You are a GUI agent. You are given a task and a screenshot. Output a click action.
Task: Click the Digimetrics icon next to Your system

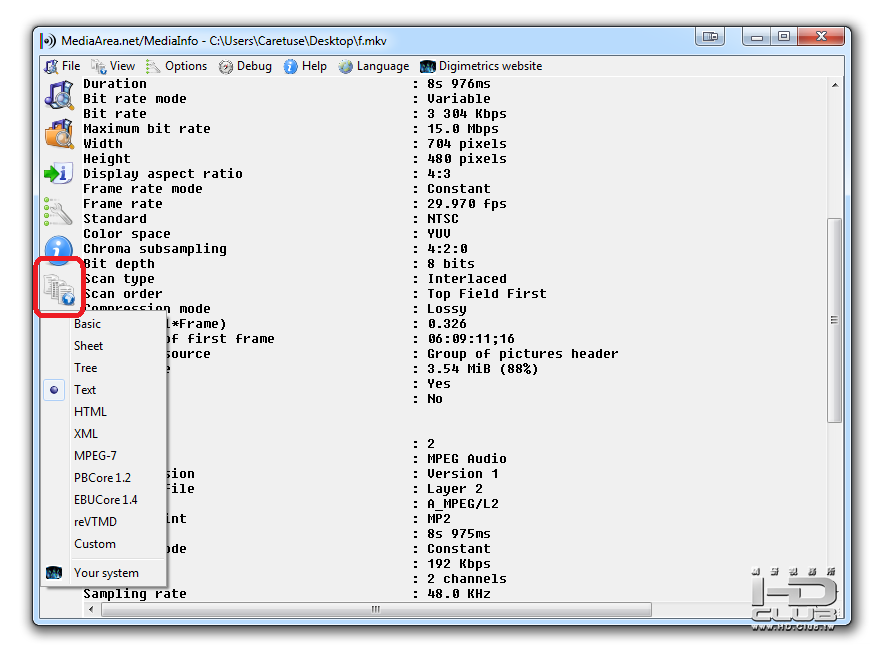54,573
